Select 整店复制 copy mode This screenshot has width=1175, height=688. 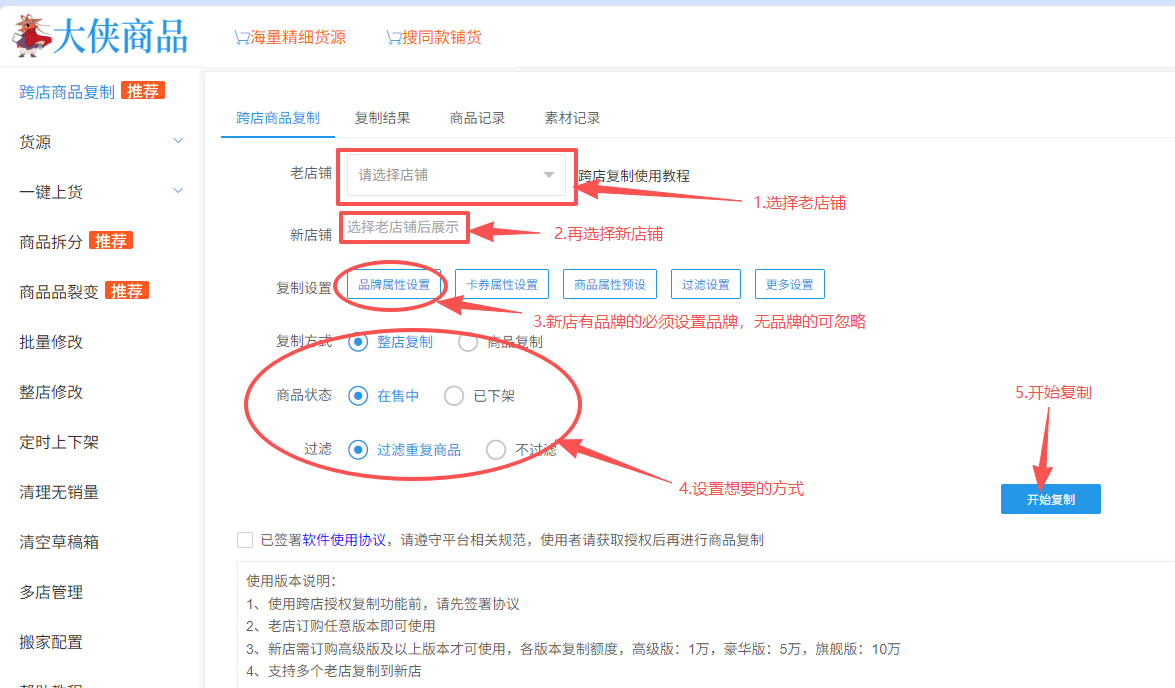[x=358, y=342]
